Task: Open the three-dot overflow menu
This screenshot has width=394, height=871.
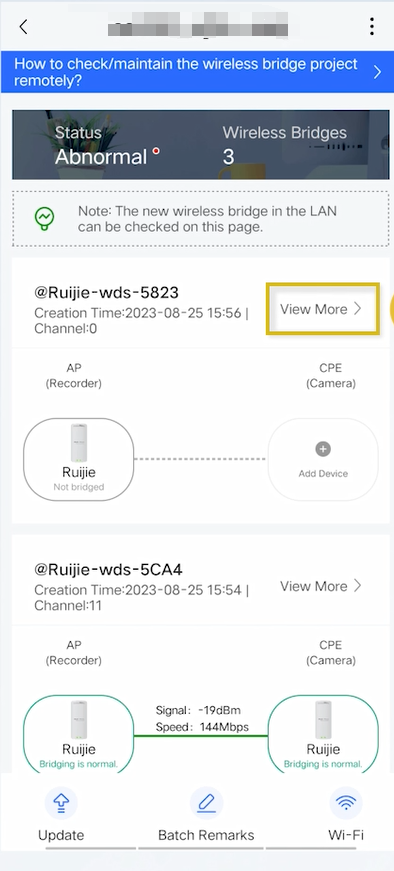Action: click(372, 26)
